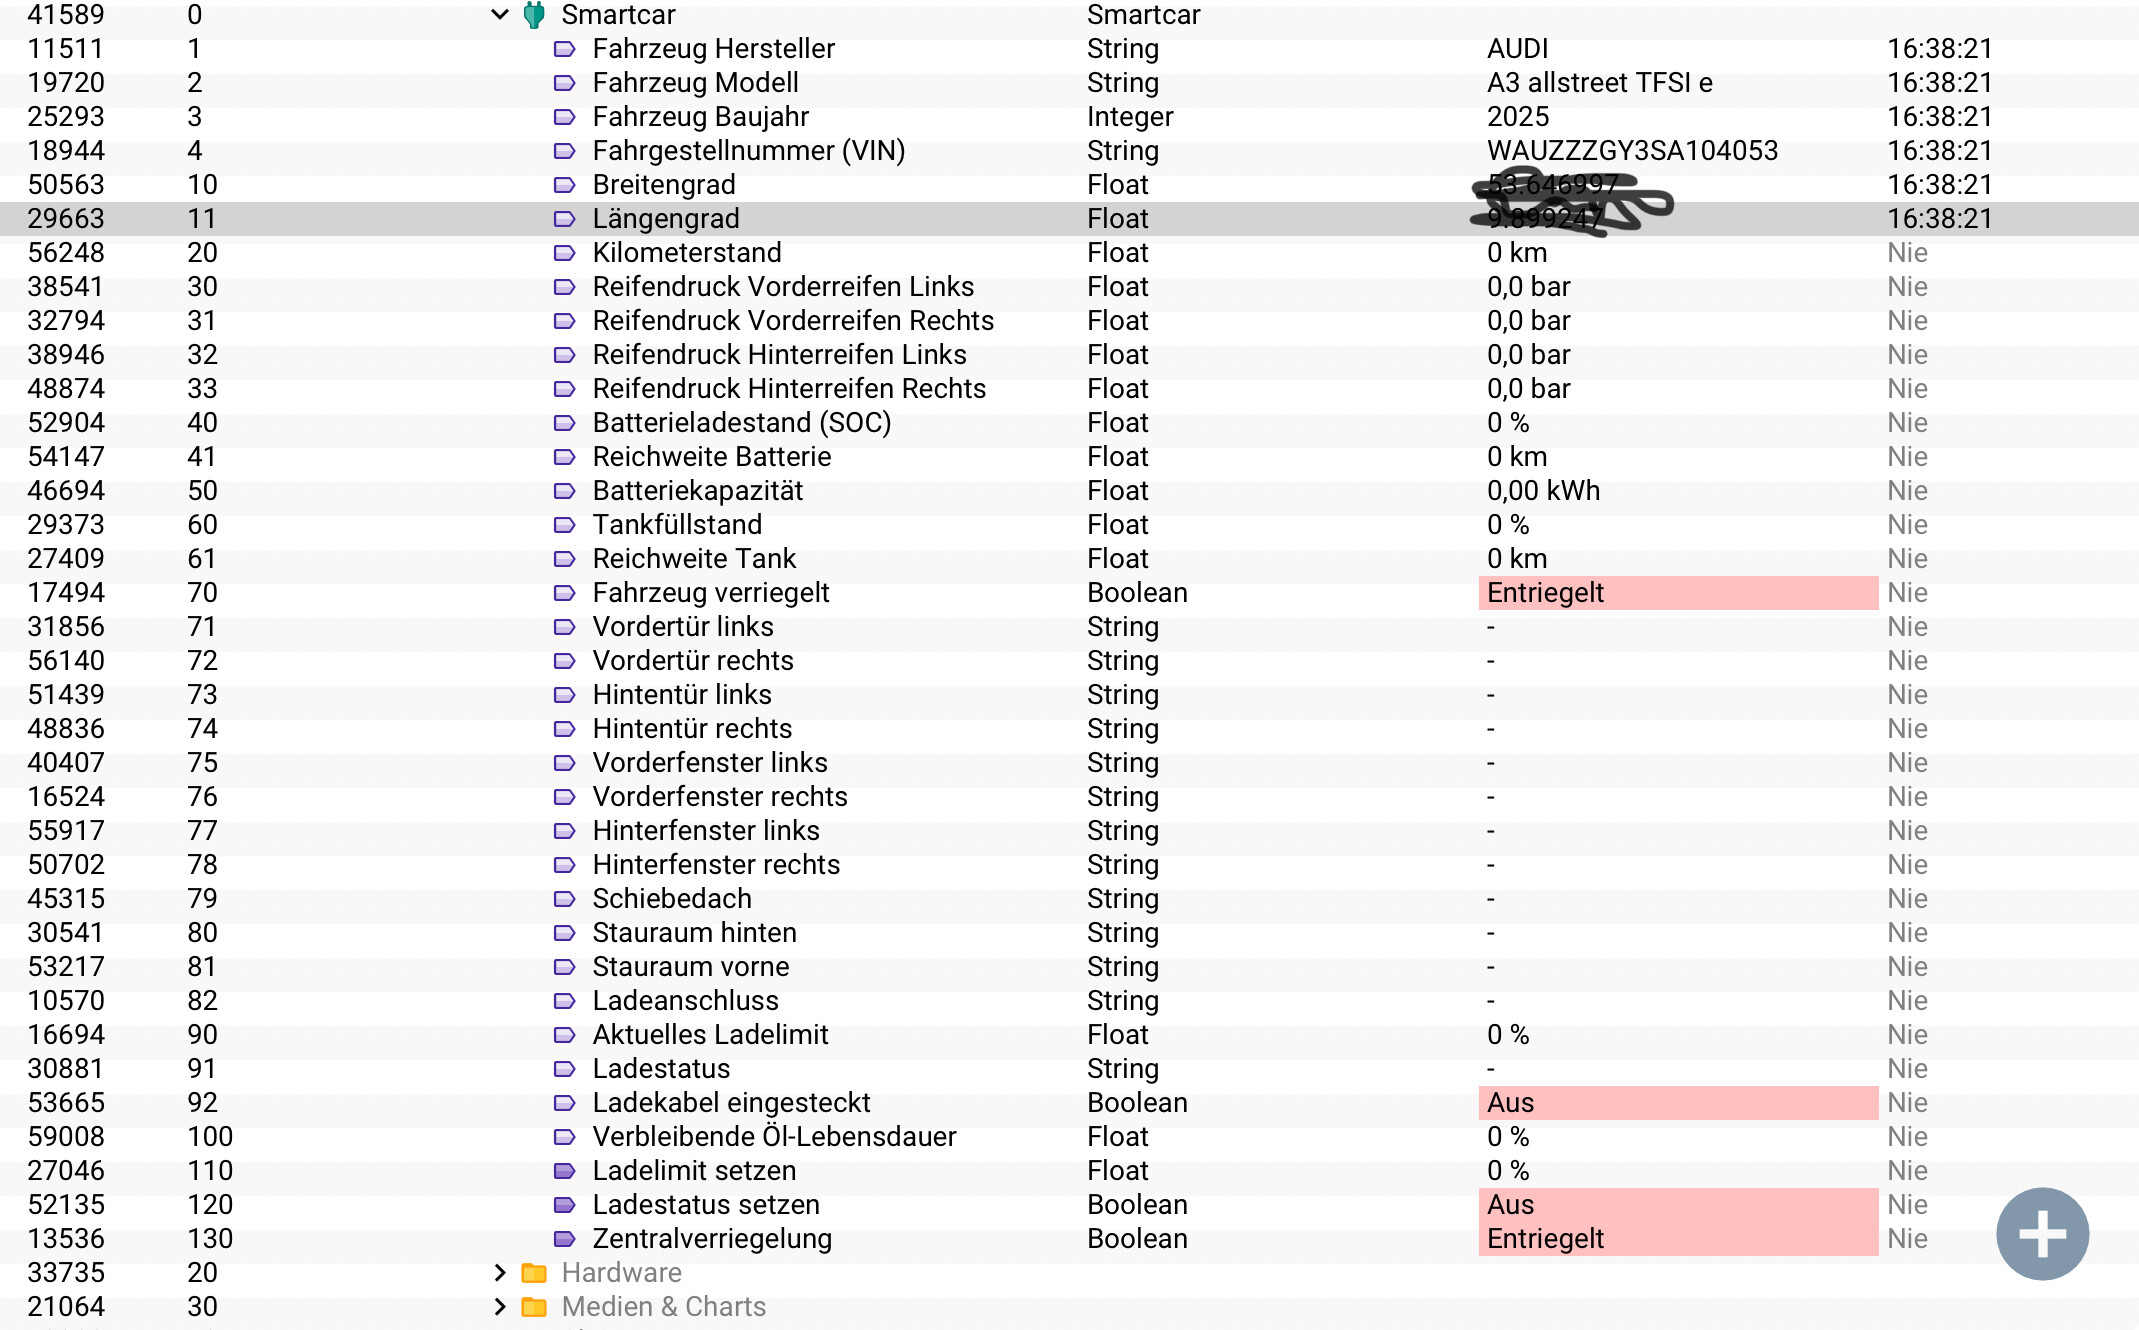Click variable icon next to Batteriekapazität
The width and height of the screenshot is (2139, 1330).
click(x=564, y=491)
